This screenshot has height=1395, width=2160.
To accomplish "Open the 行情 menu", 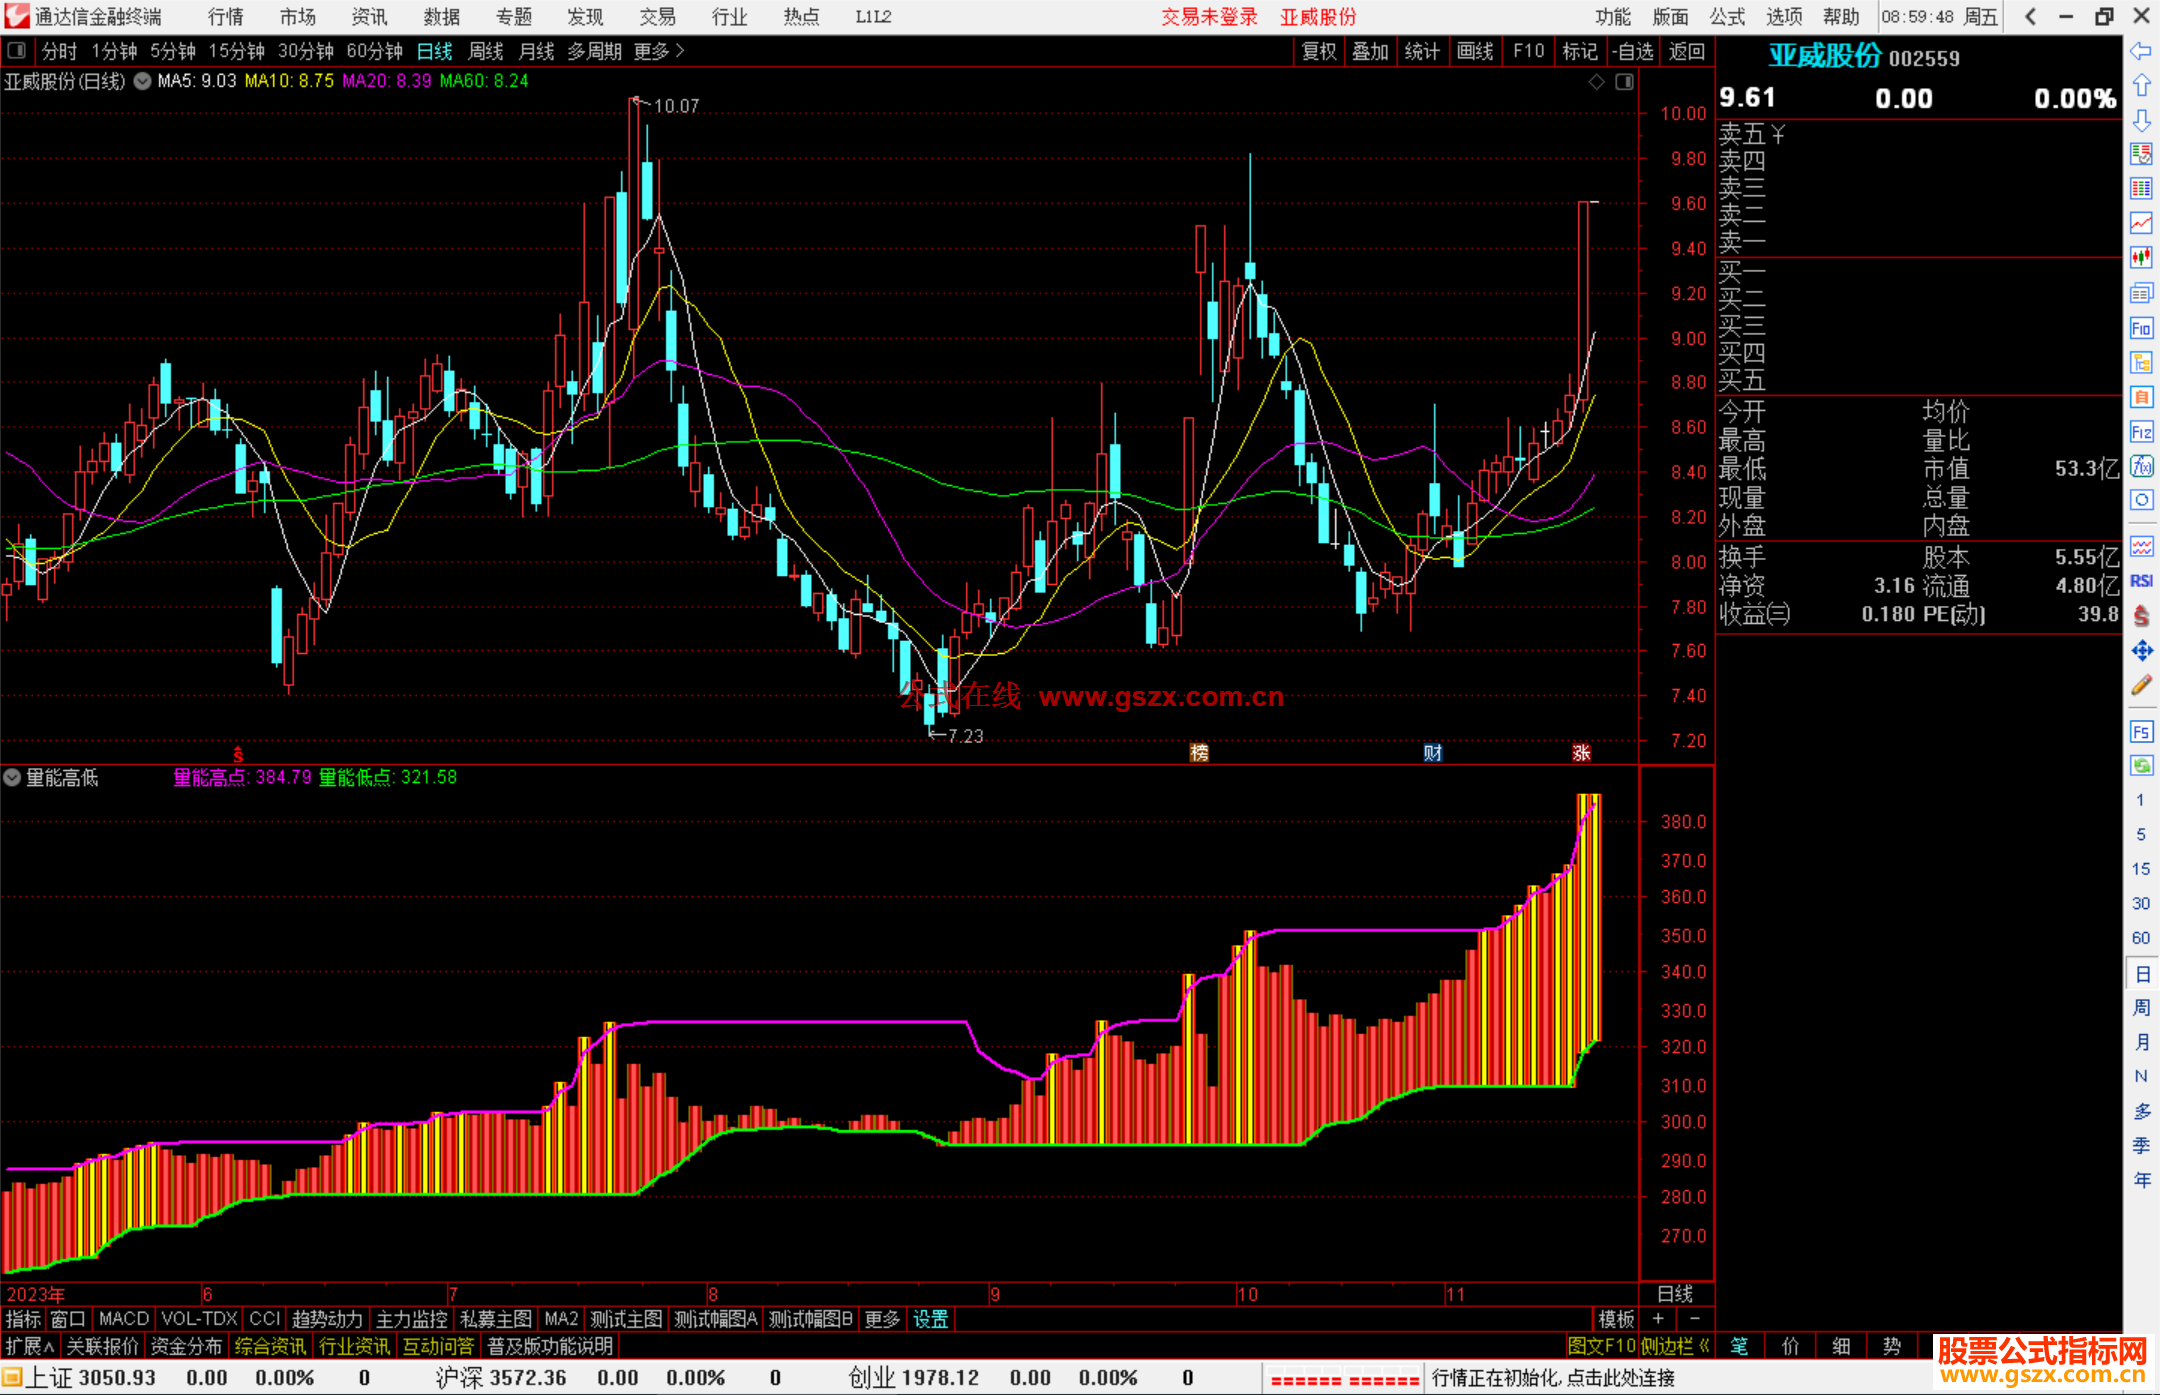I will tap(225, 17).
